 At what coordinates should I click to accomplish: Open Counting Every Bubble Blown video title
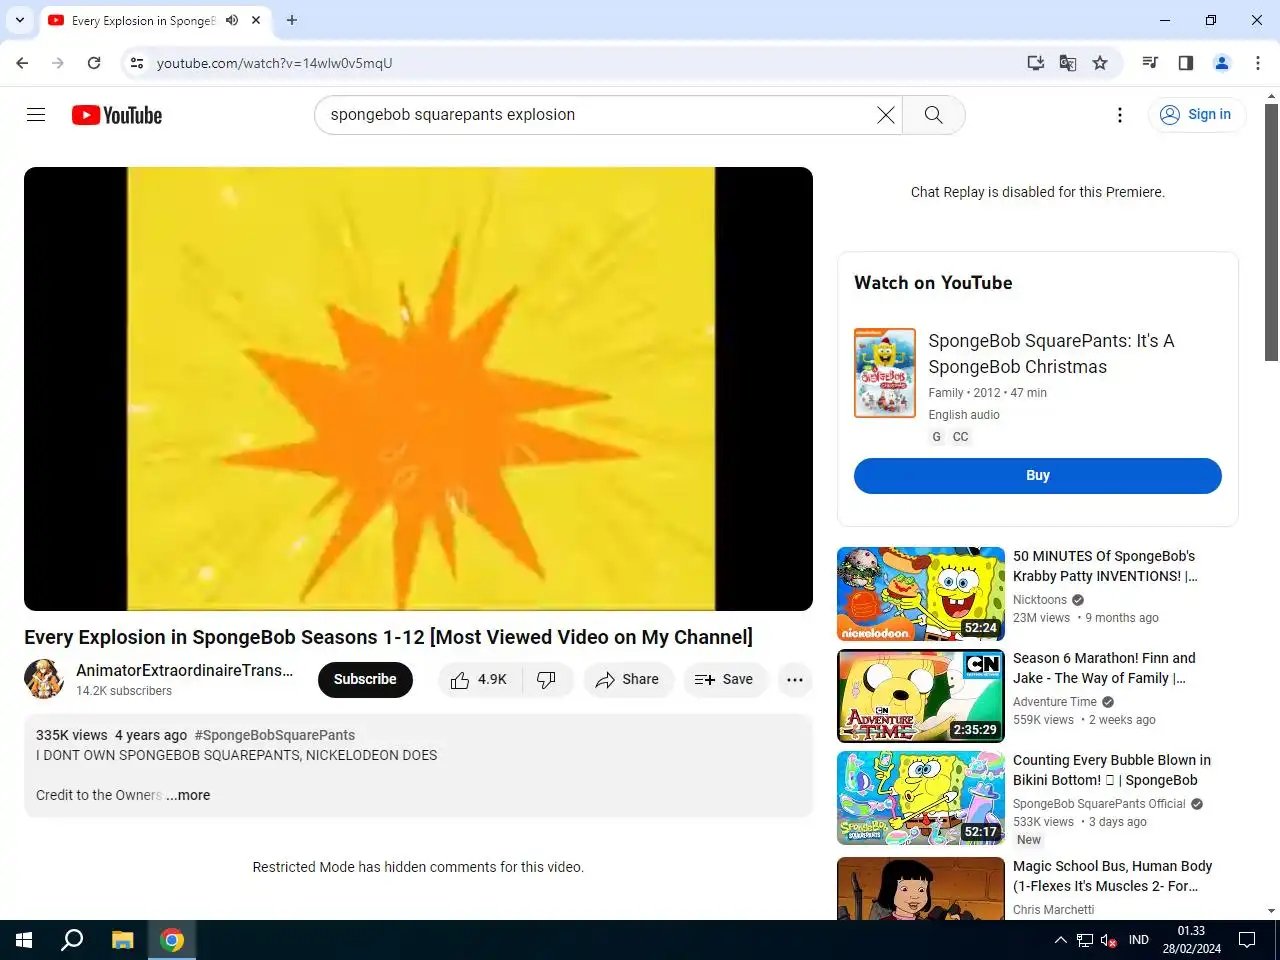(x=1112, y=770)
